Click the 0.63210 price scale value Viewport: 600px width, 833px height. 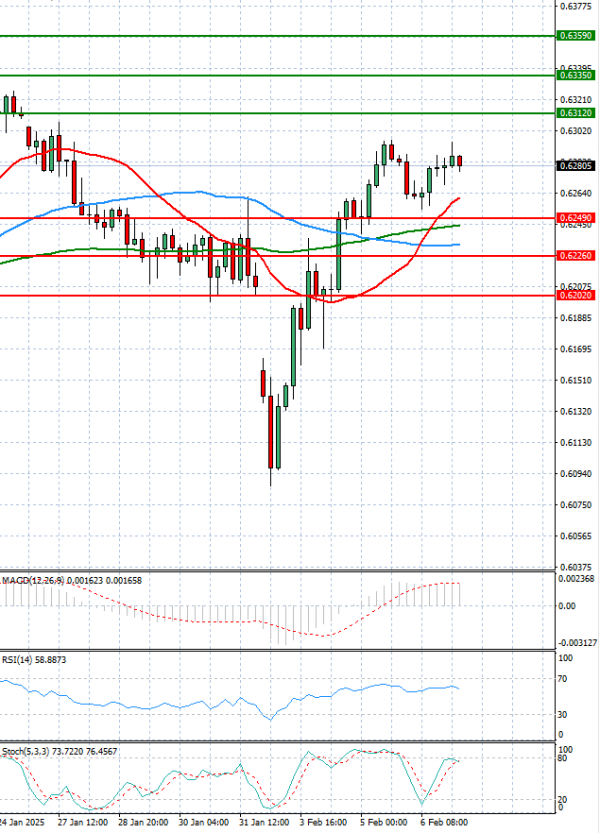point(576,100)
